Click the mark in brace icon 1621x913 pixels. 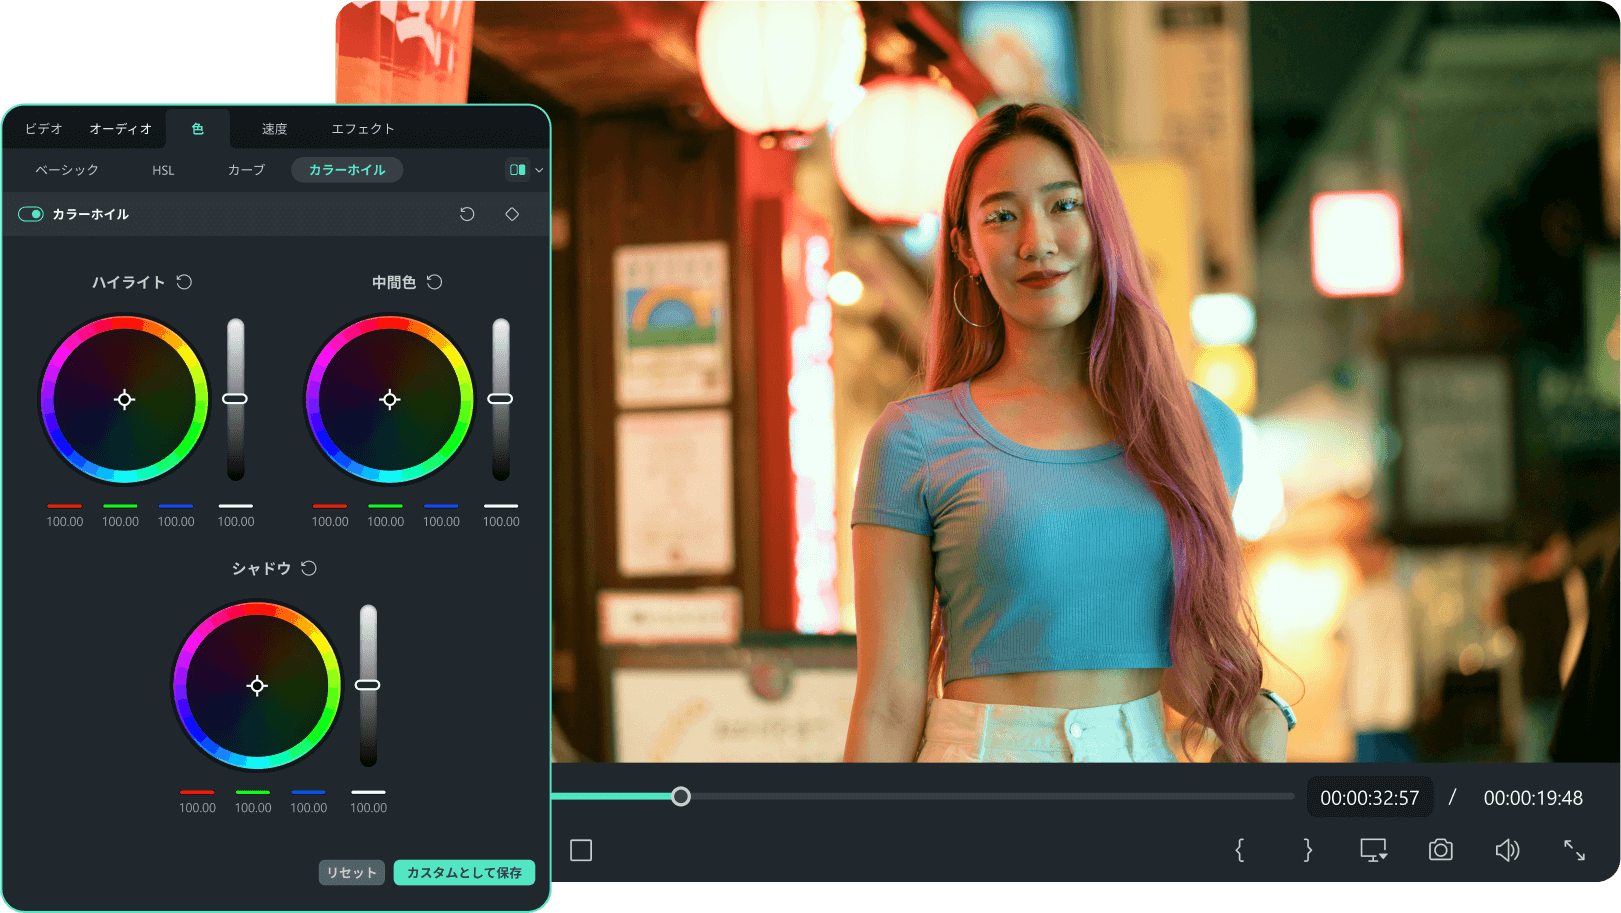tap(1240, 850)
